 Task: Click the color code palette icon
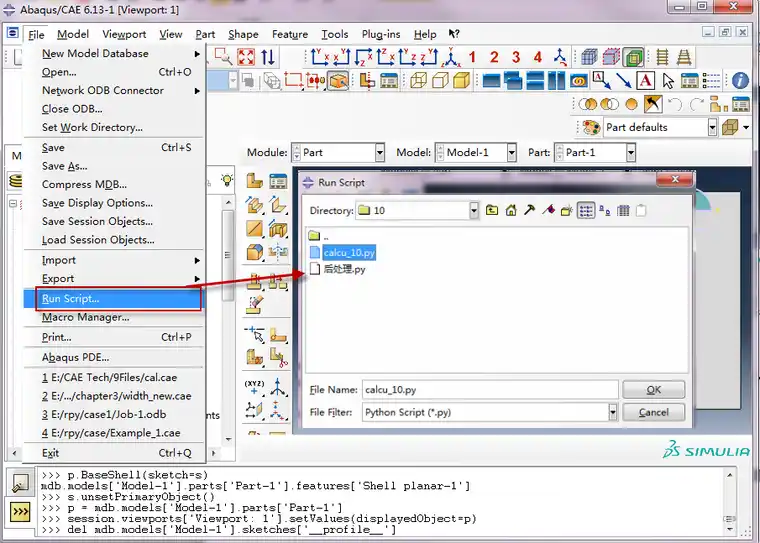click(x=592, y=128)
